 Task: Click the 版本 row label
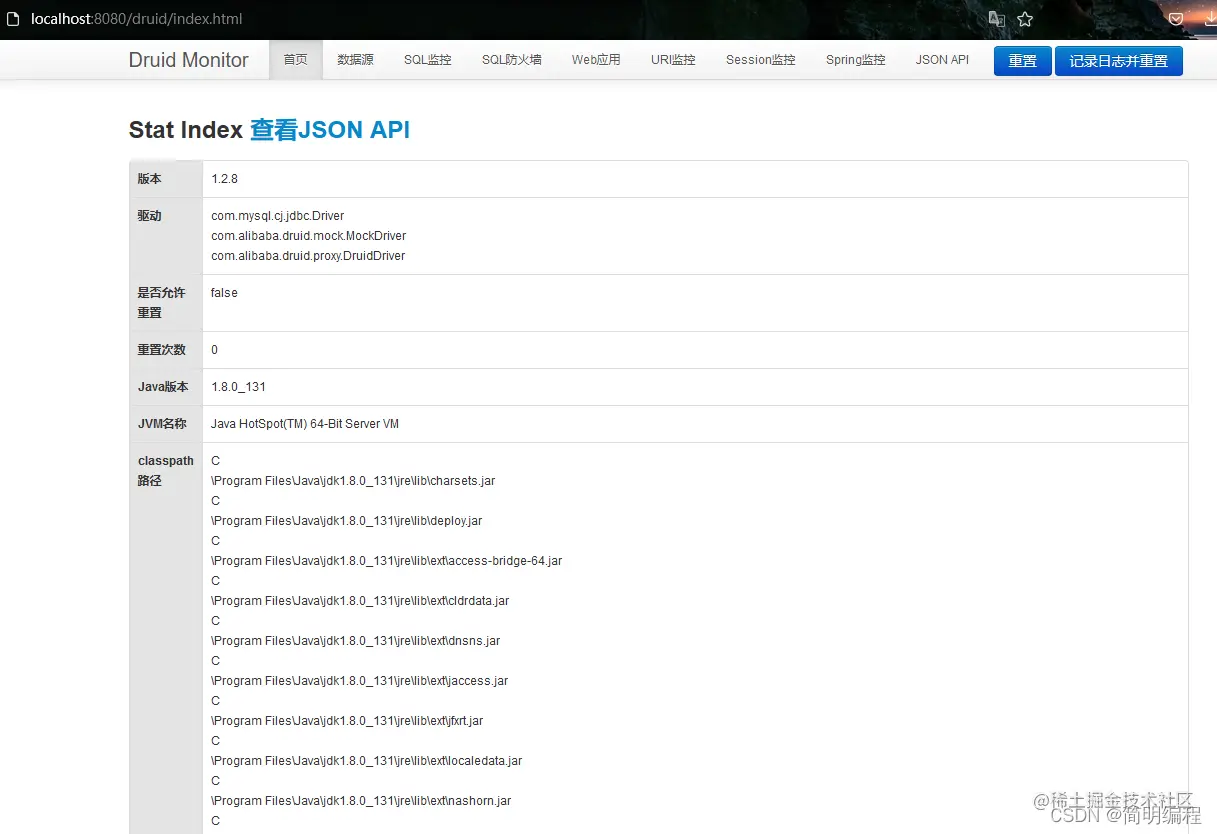click(x=149, y=179)
